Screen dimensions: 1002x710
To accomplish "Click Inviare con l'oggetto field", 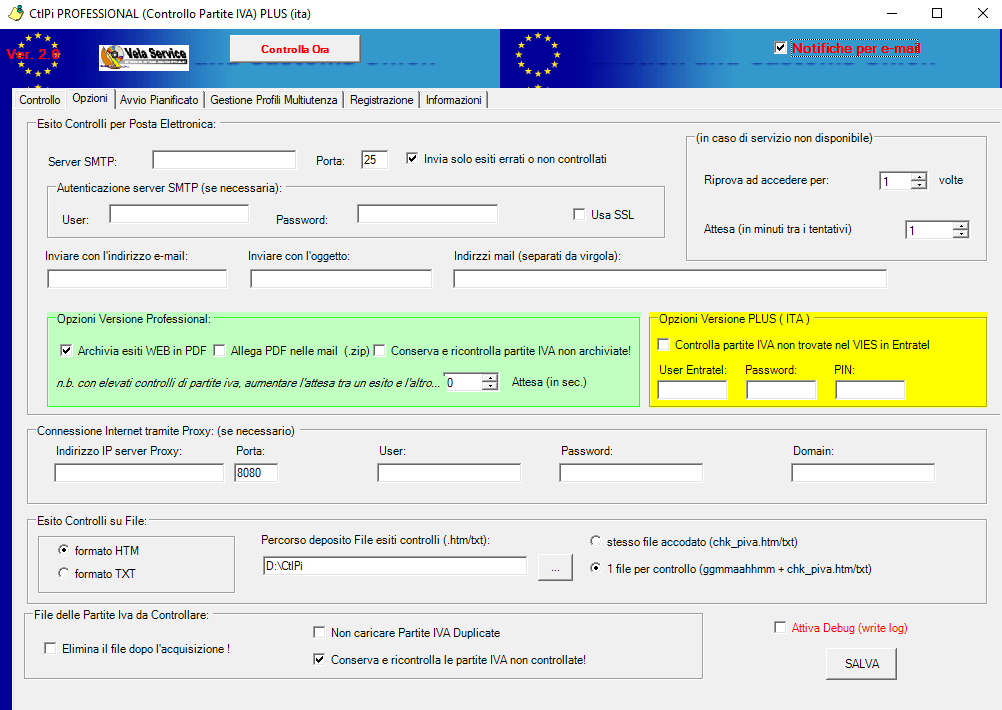I will 341,279.
